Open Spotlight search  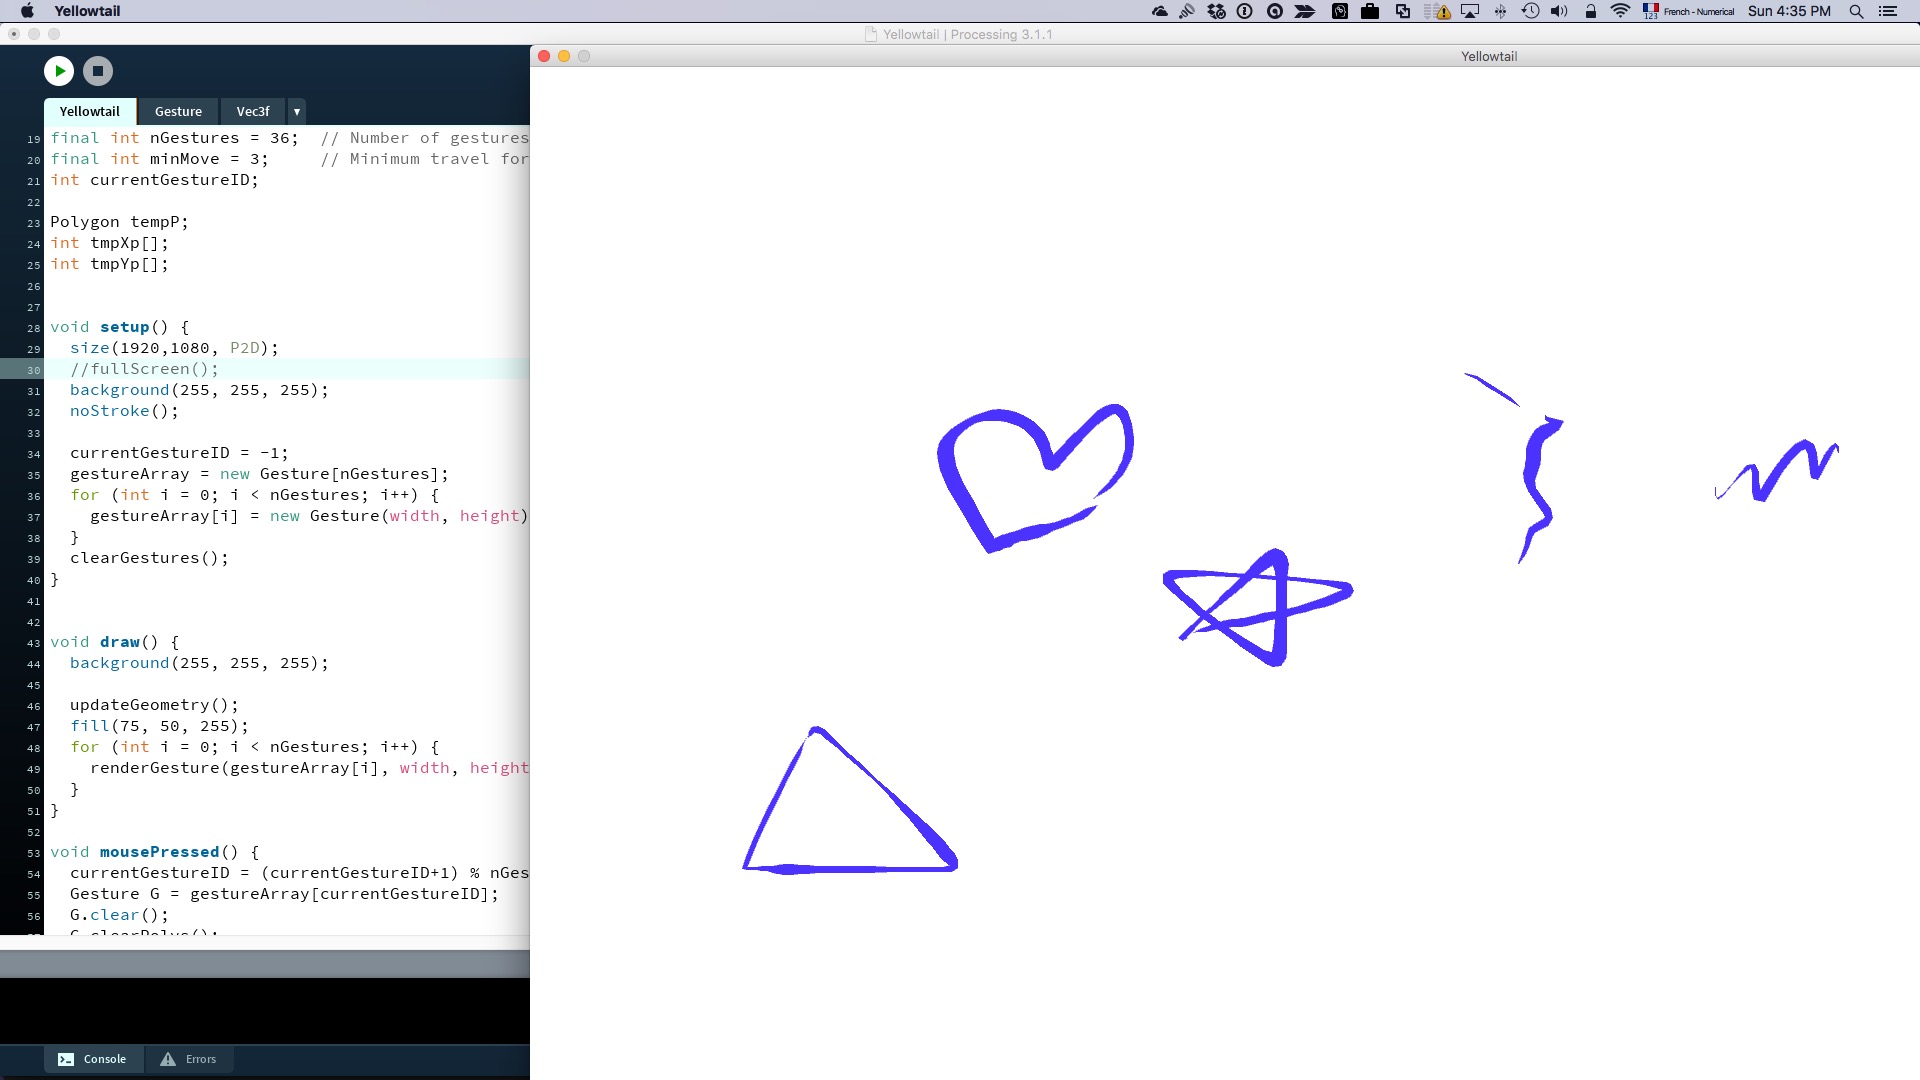[x=1856, y=11]
